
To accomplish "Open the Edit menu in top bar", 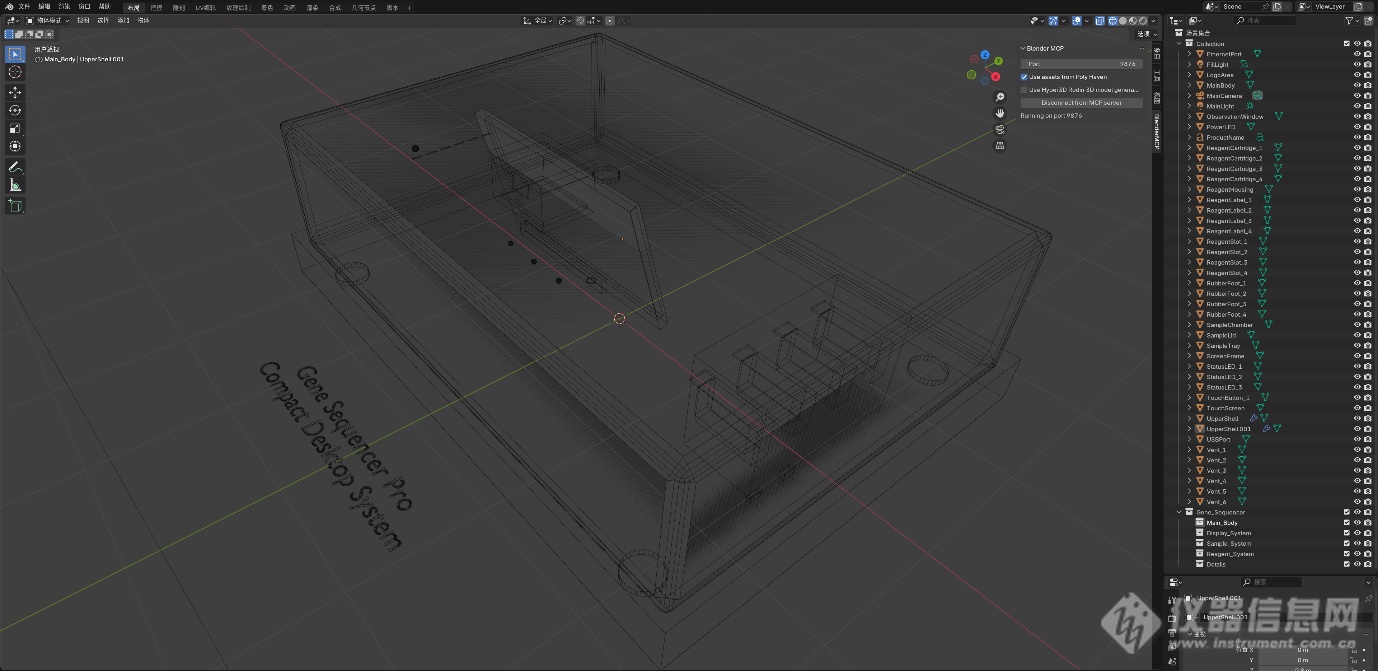I will (x=44, y=6).
